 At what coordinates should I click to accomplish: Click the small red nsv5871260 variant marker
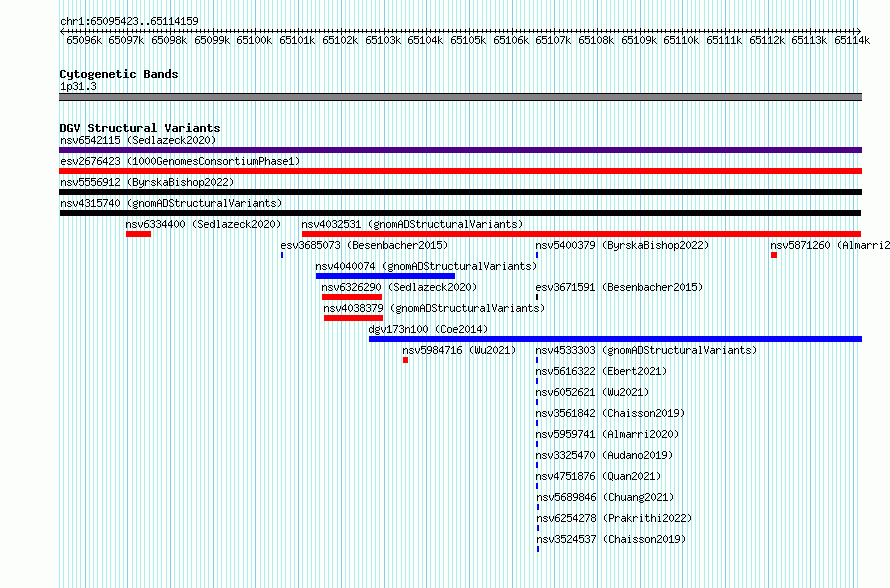(774, 255)
